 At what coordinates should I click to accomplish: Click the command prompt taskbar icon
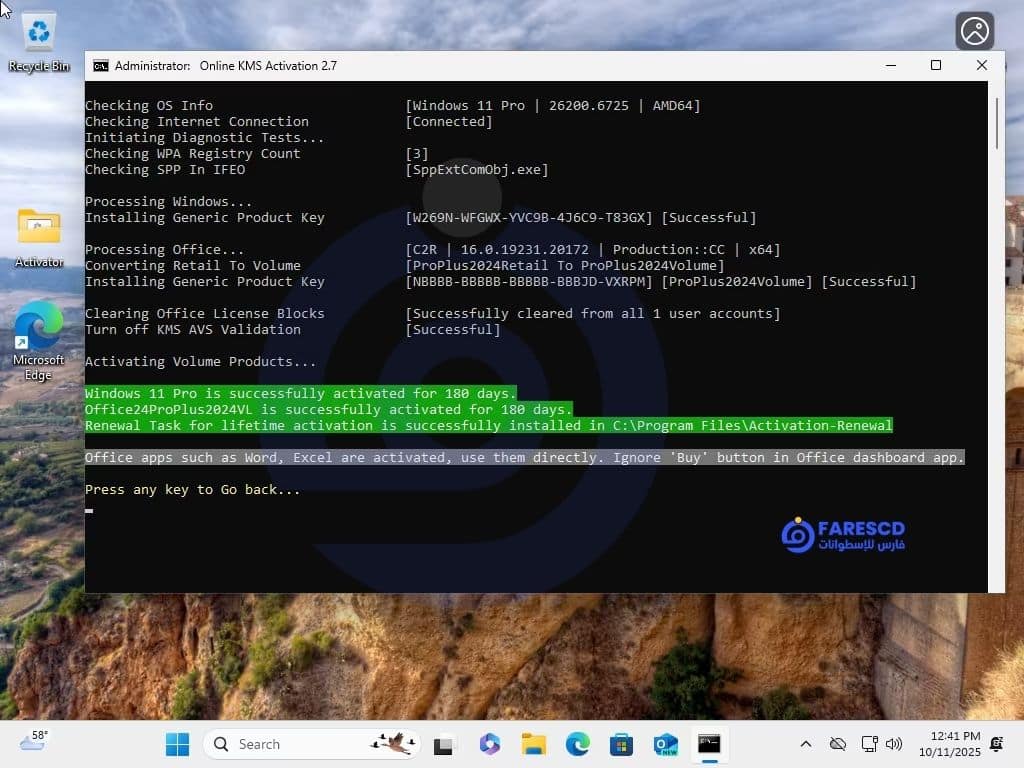709,744
